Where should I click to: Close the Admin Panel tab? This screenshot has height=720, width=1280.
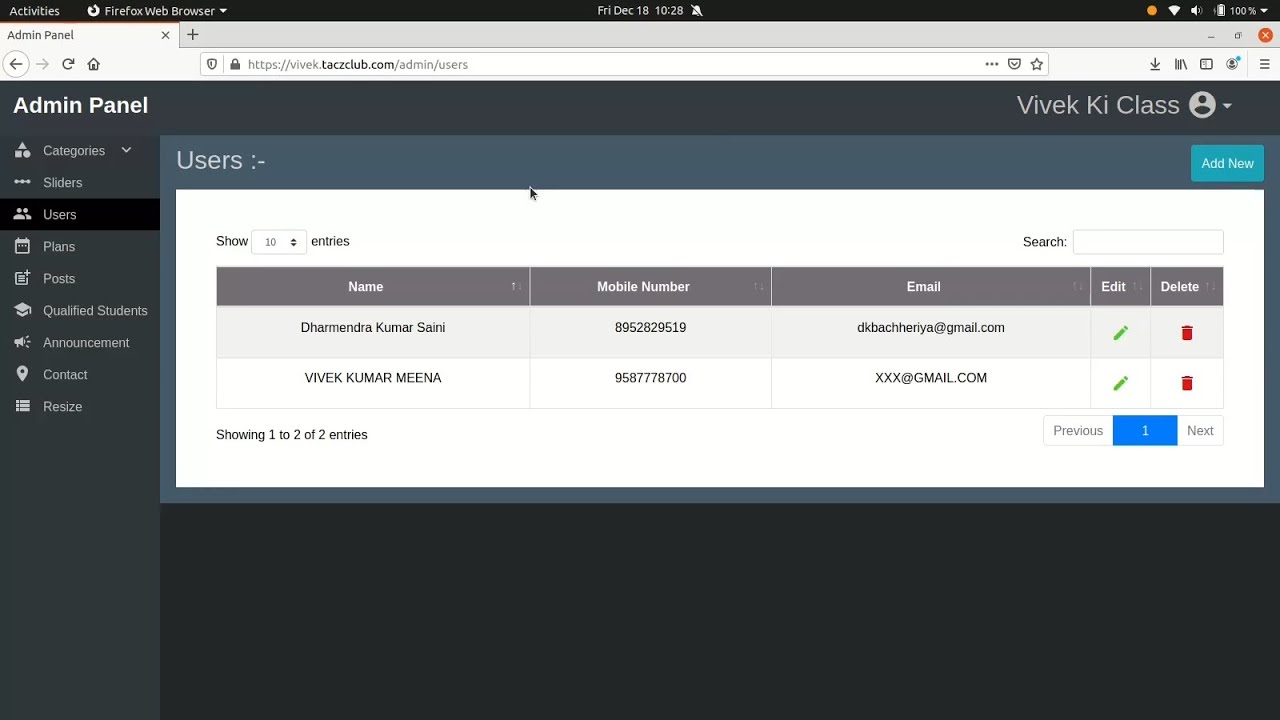[165, 35]
